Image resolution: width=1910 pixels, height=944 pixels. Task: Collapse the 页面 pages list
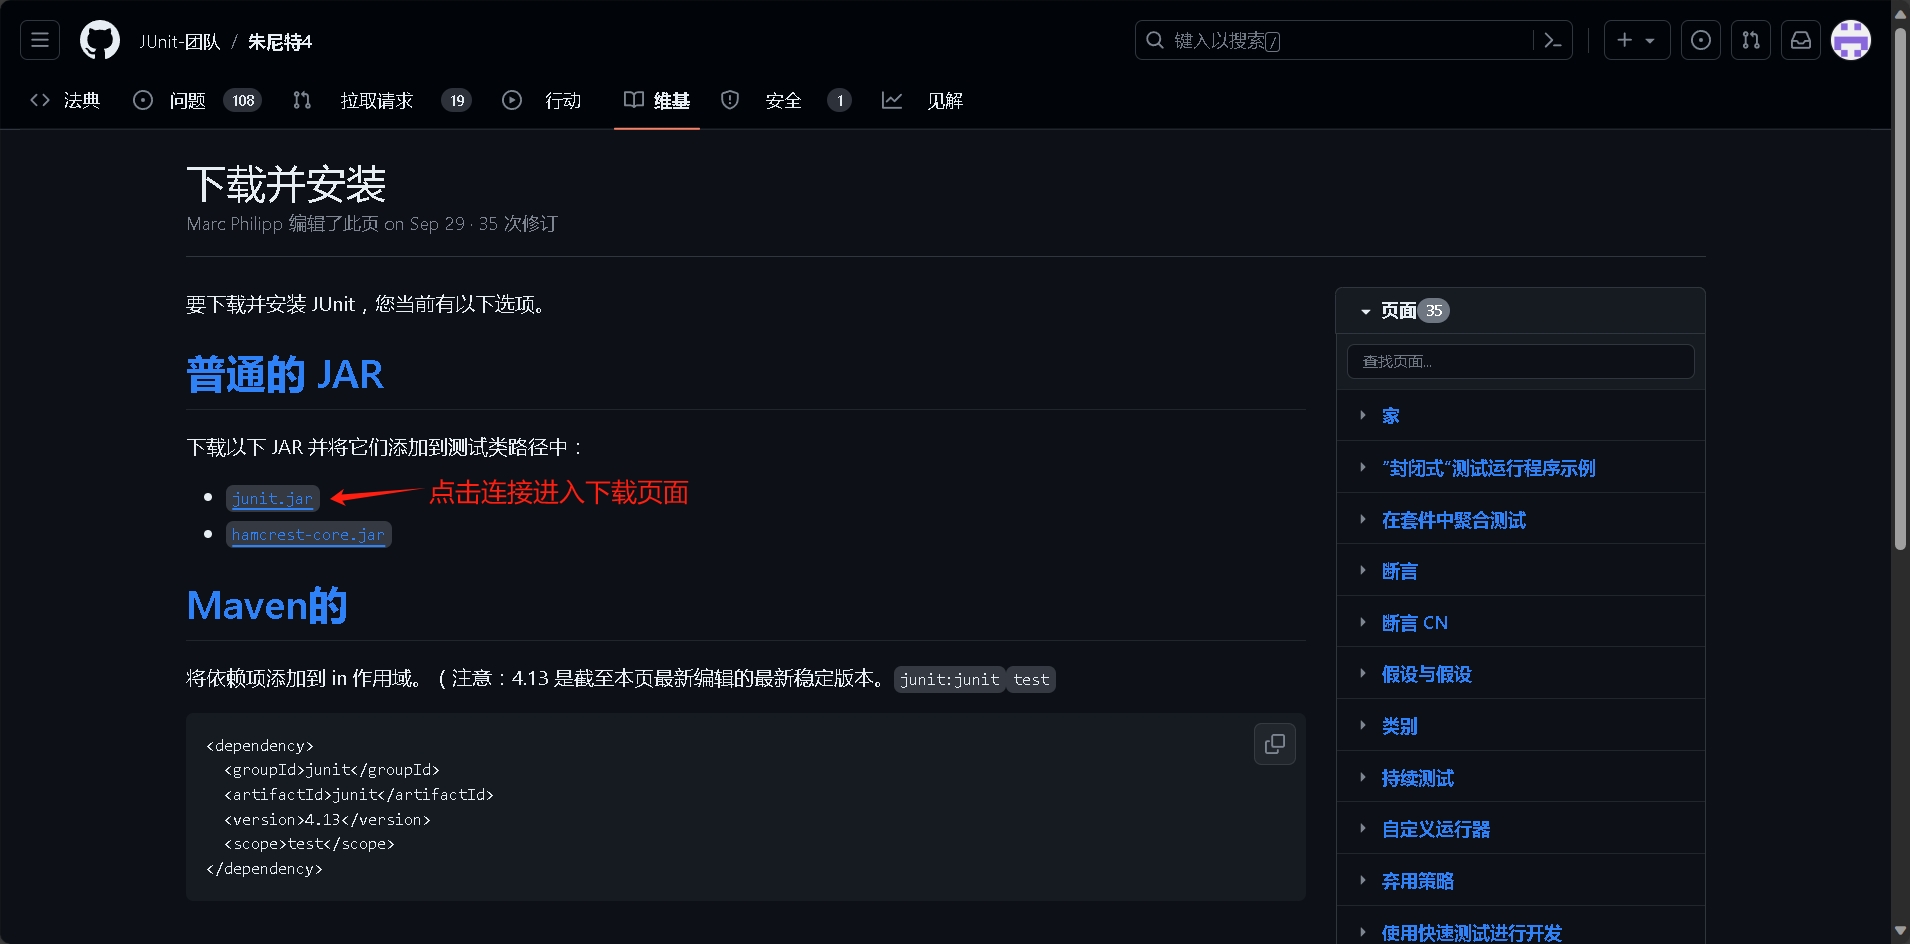coord(1365,312)
